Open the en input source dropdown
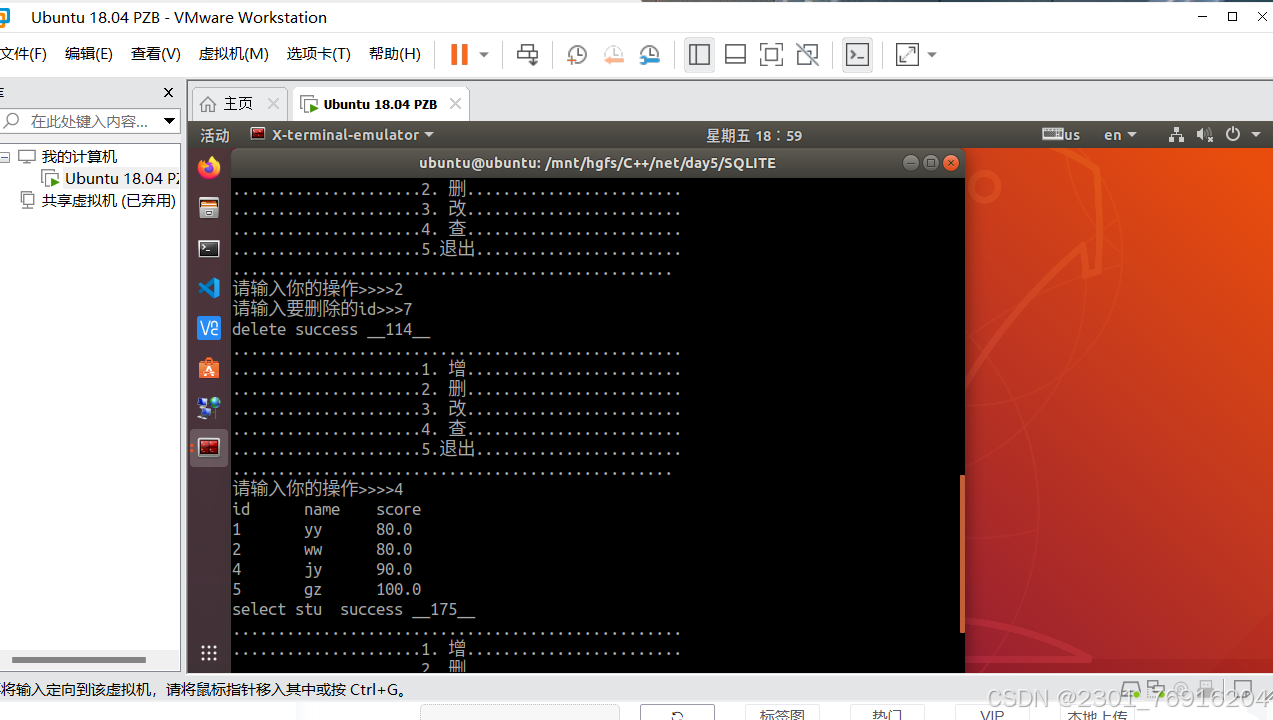The width and height of the screenshot is (1273, 720). point(1120,135)
